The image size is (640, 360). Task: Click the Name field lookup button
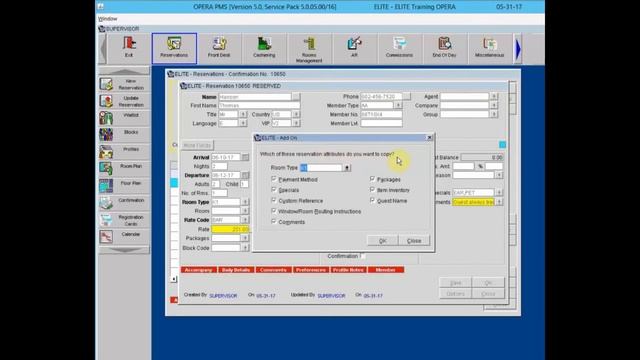[296, 97]
